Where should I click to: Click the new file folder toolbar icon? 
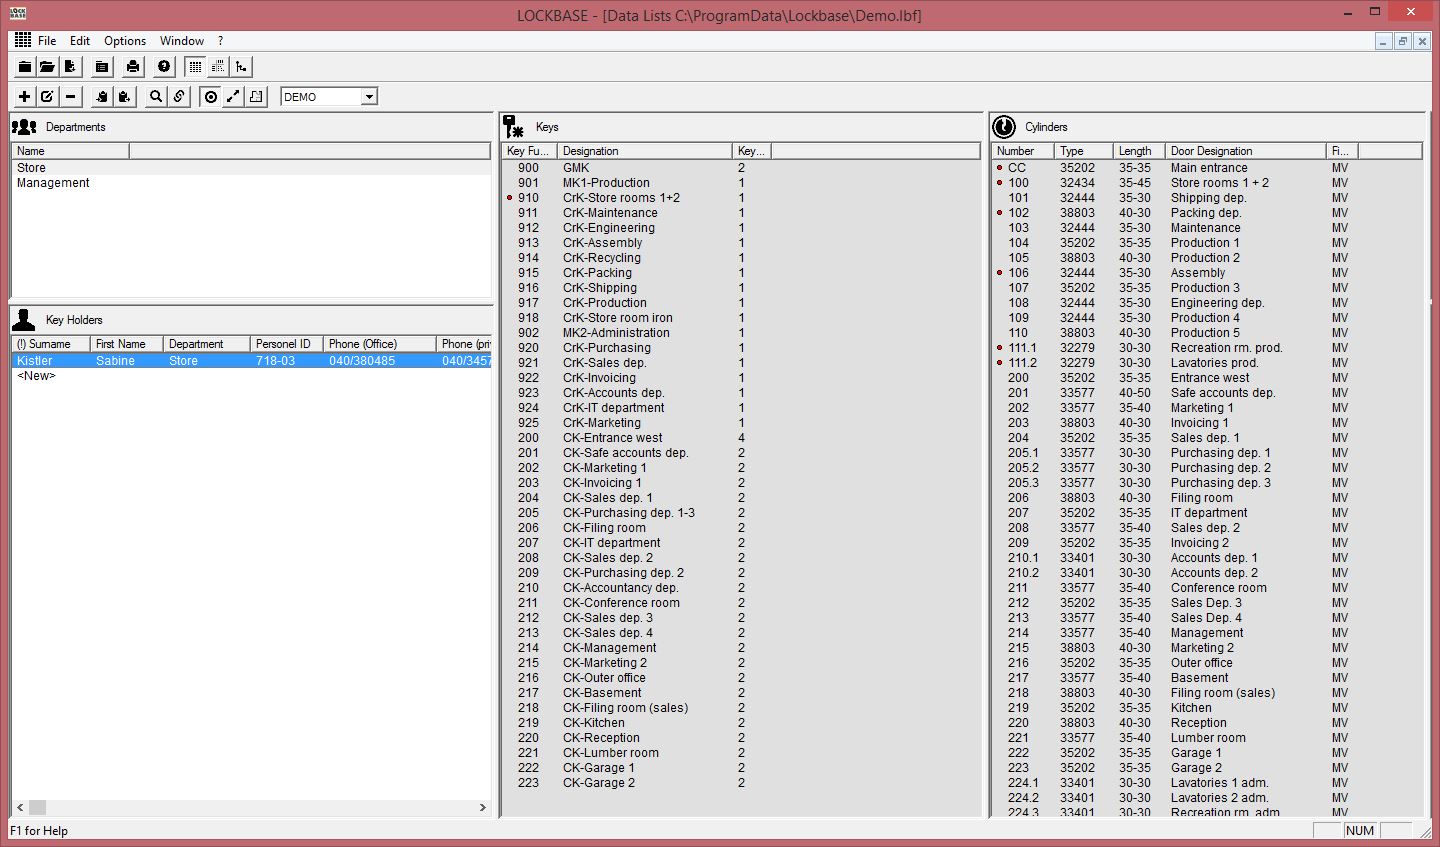click(25, 67)
